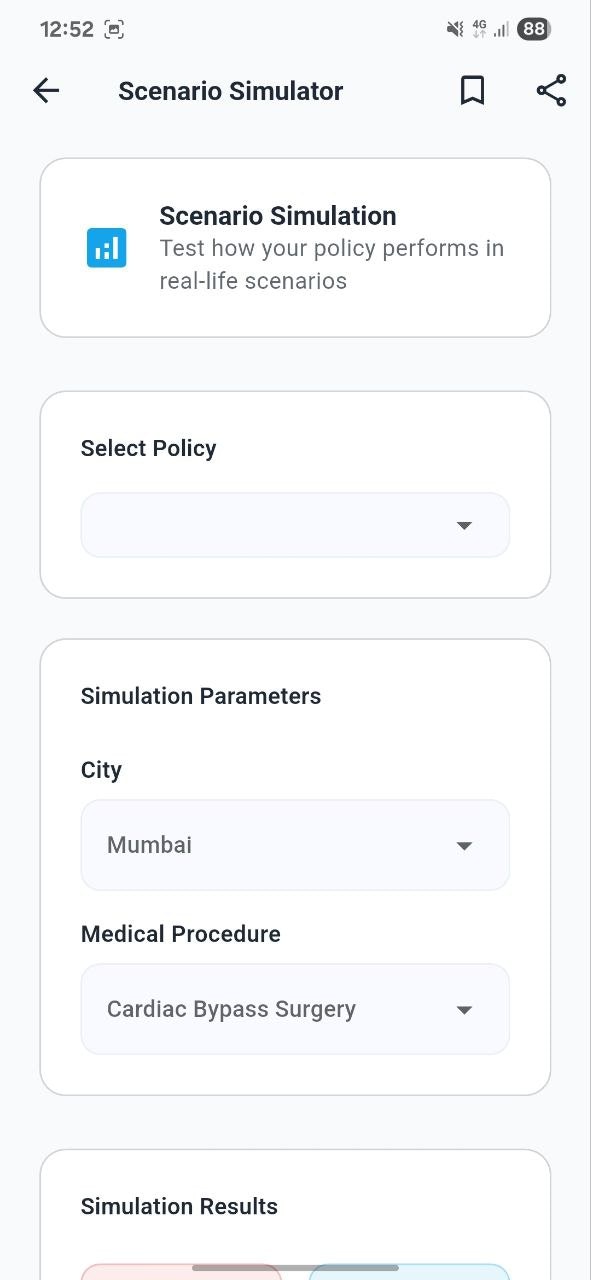
Task: Tap the 4G signal indicator
Action: (479, 29)
